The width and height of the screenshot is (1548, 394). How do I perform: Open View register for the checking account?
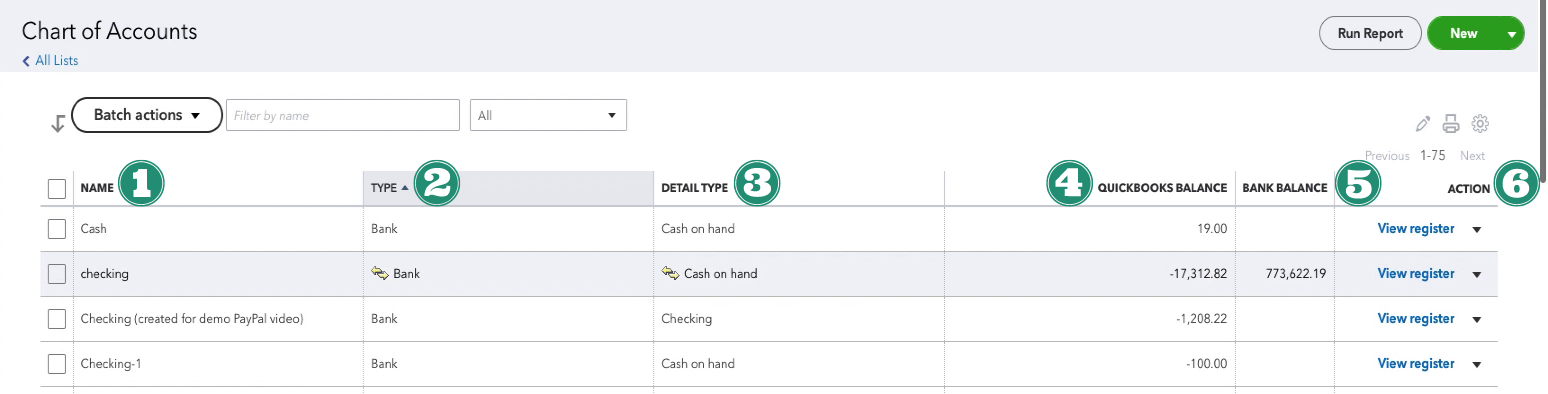(1416, 274)
